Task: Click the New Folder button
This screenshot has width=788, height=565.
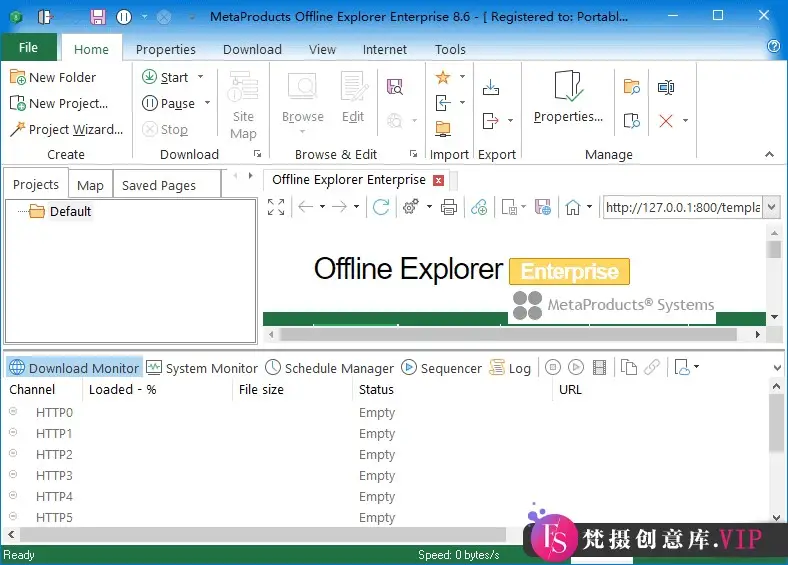Action: [x=53, y=77]
